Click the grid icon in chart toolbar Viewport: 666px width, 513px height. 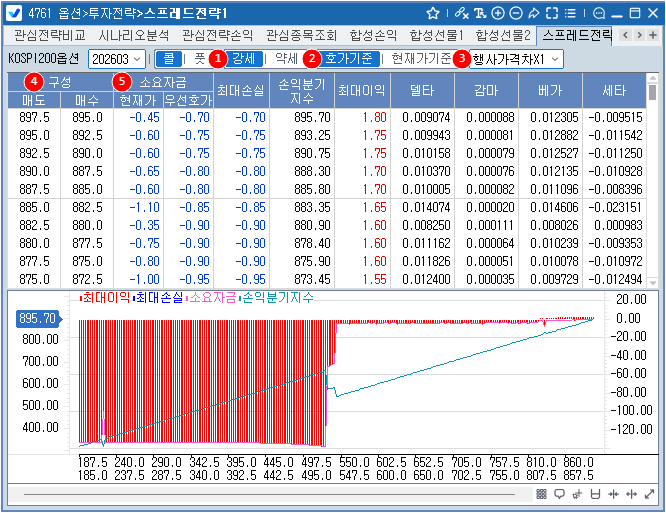pos(542,495)
